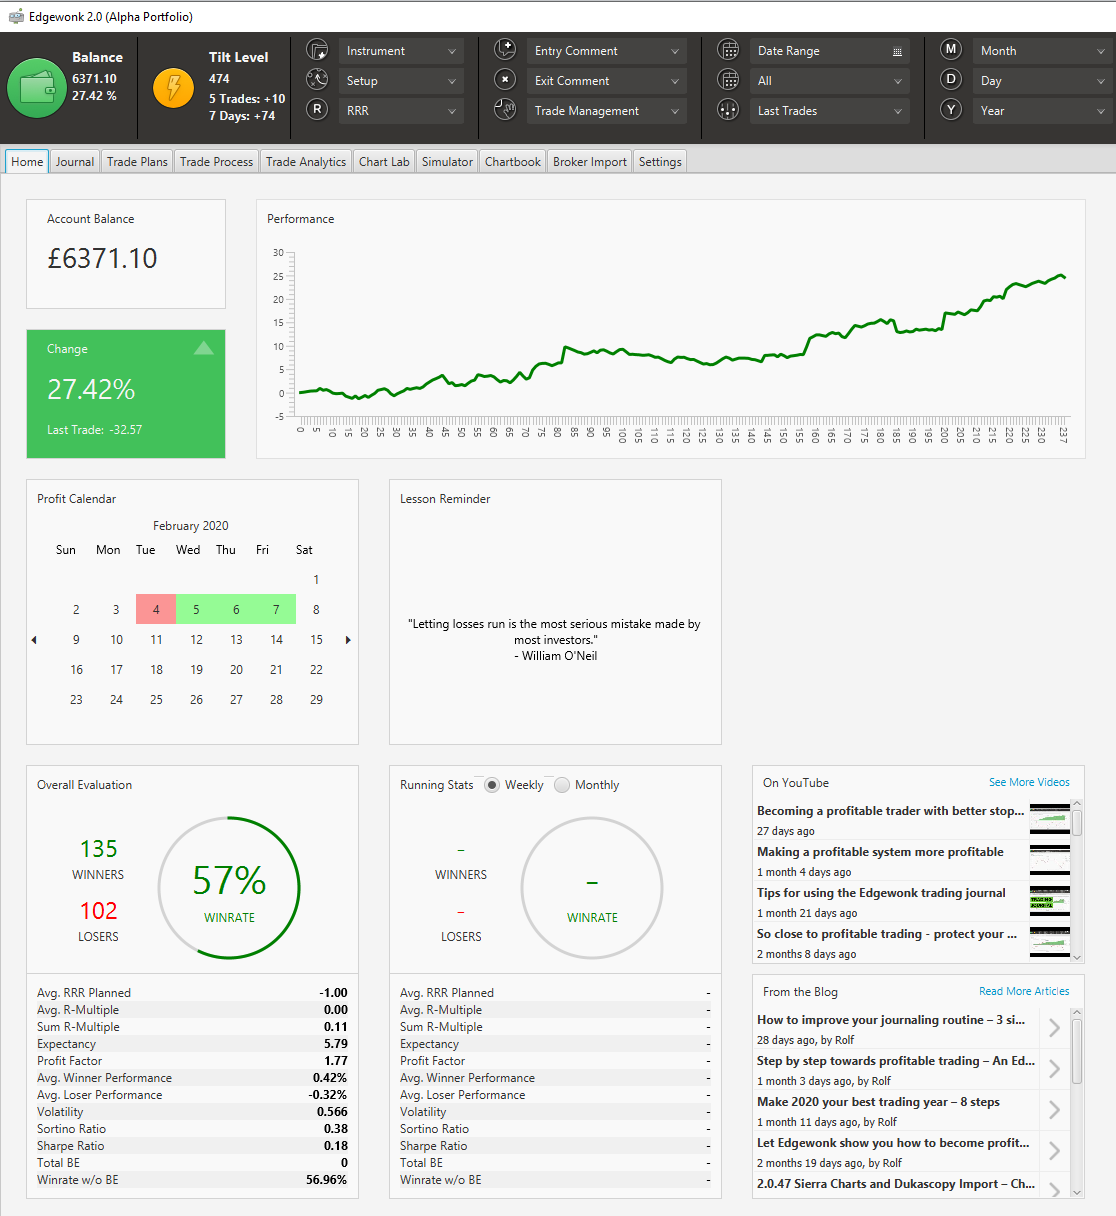This screenshot has width=1116, height=1216.
Task: Click the circled R RRR icon
Action: point(317,109)
